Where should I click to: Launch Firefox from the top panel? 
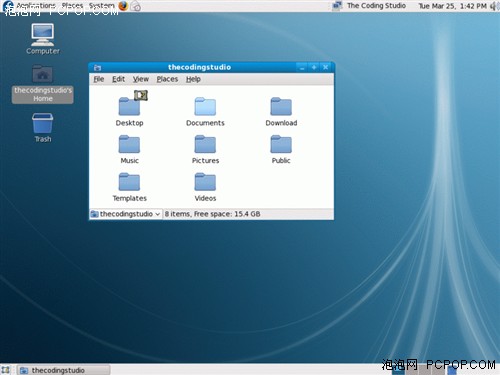123,6
